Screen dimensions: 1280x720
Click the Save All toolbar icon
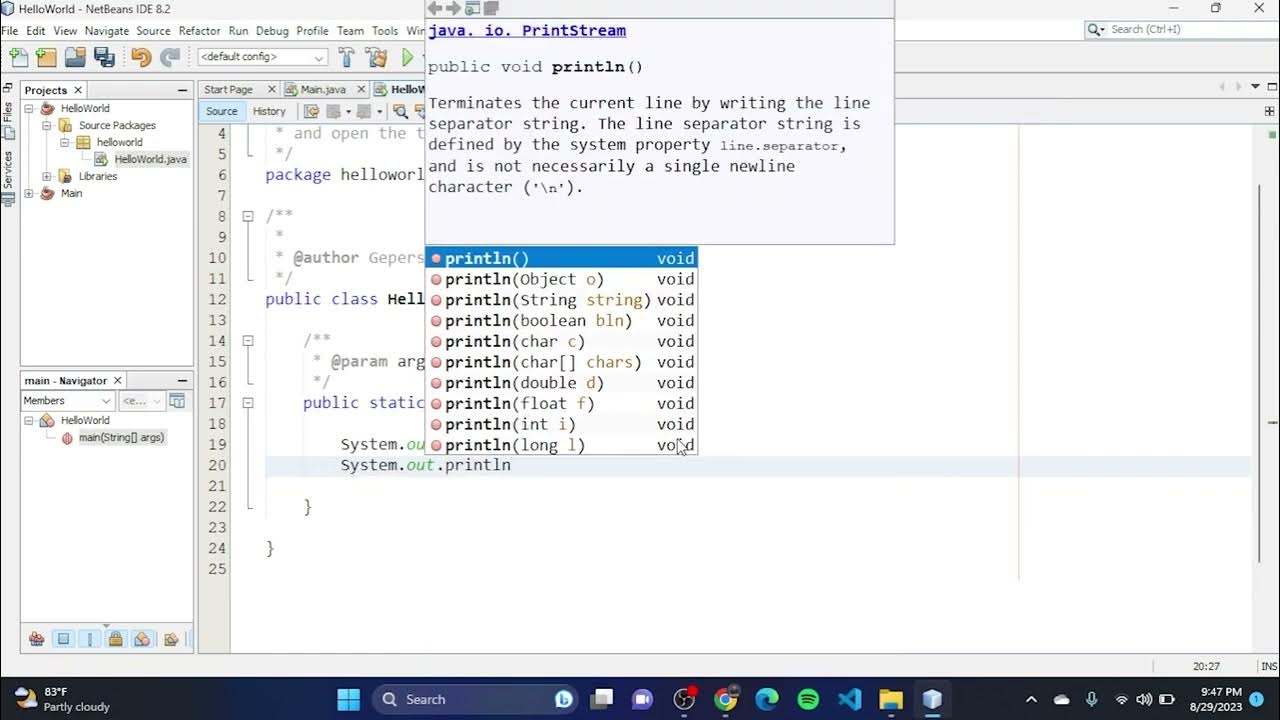coord(104,57)
